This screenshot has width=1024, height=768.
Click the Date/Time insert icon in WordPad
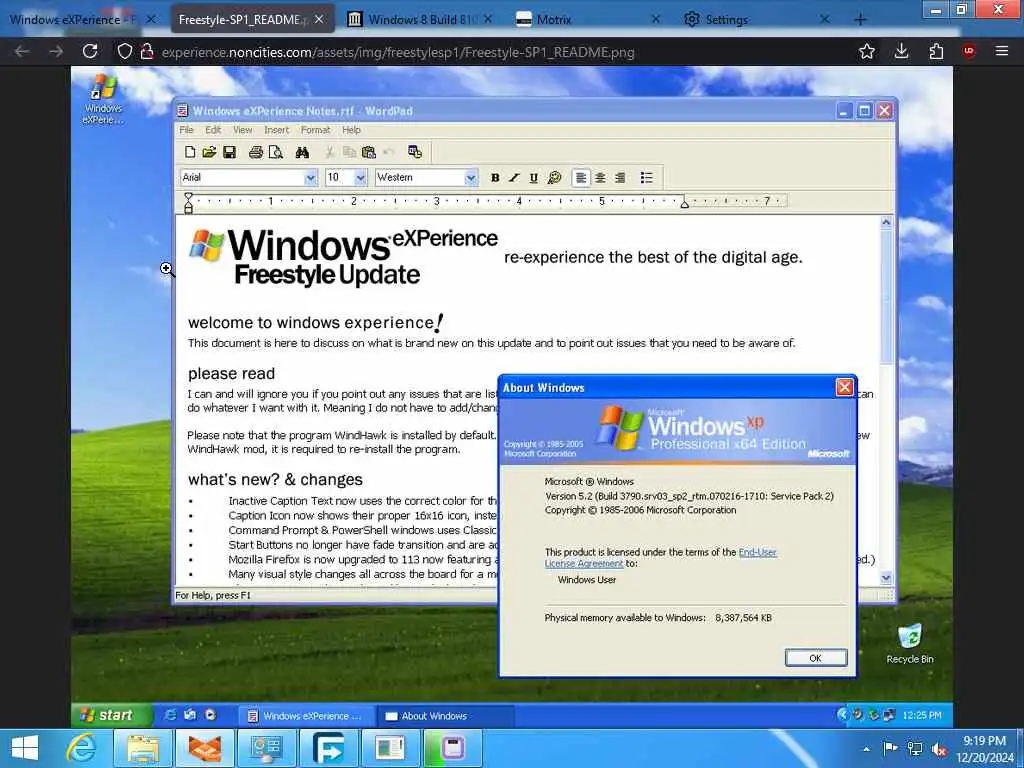(415, 152)
